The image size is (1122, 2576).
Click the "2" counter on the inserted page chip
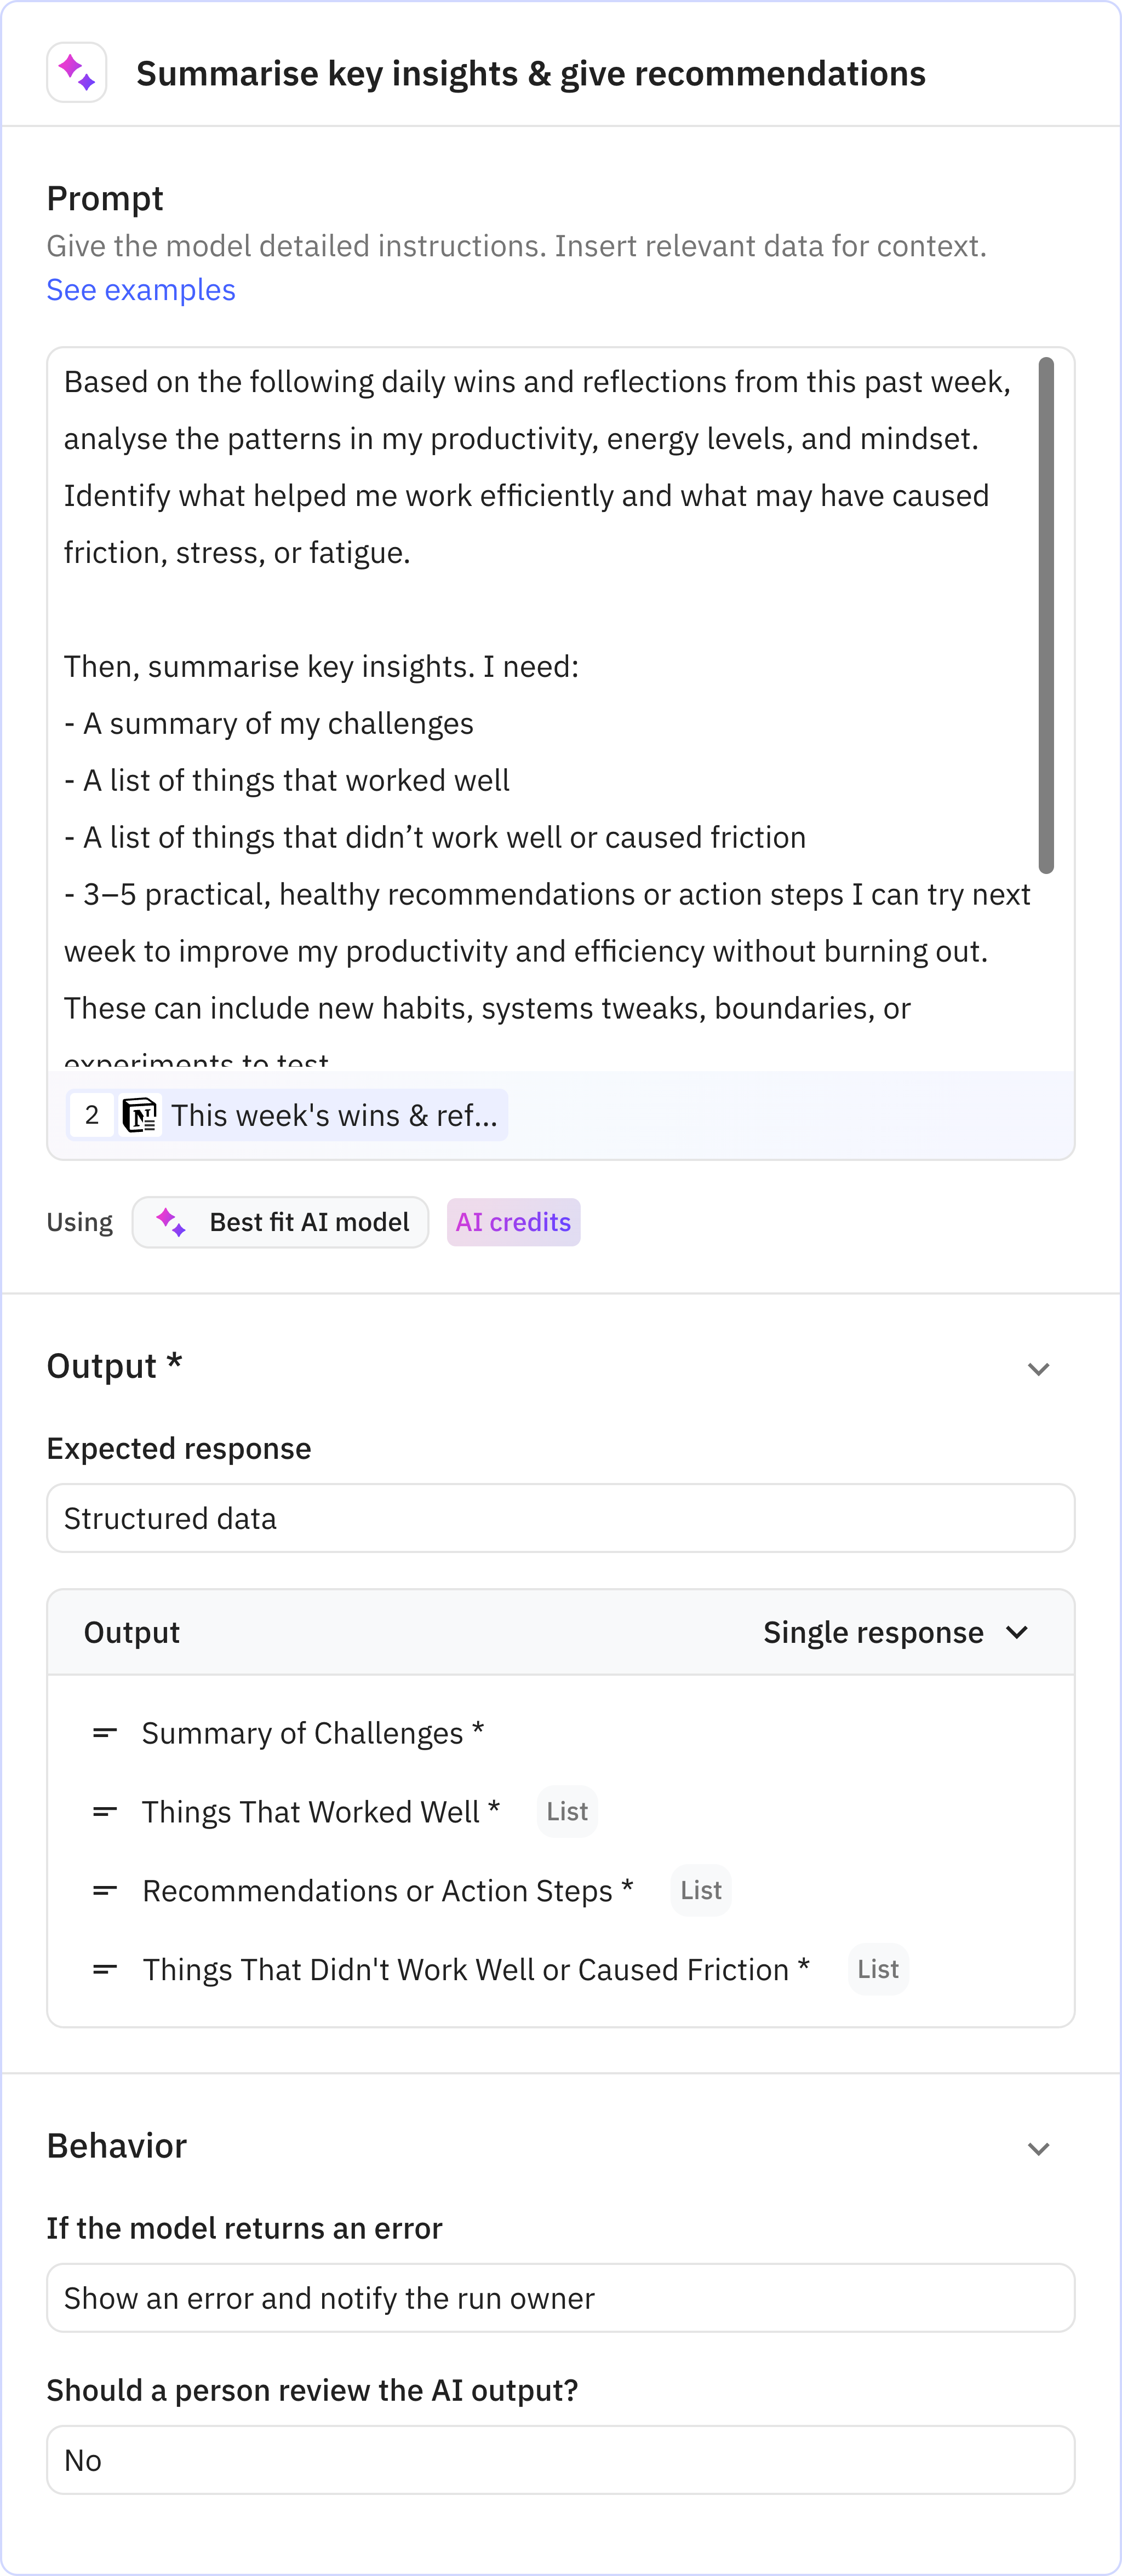click(x=92, y=1114)
